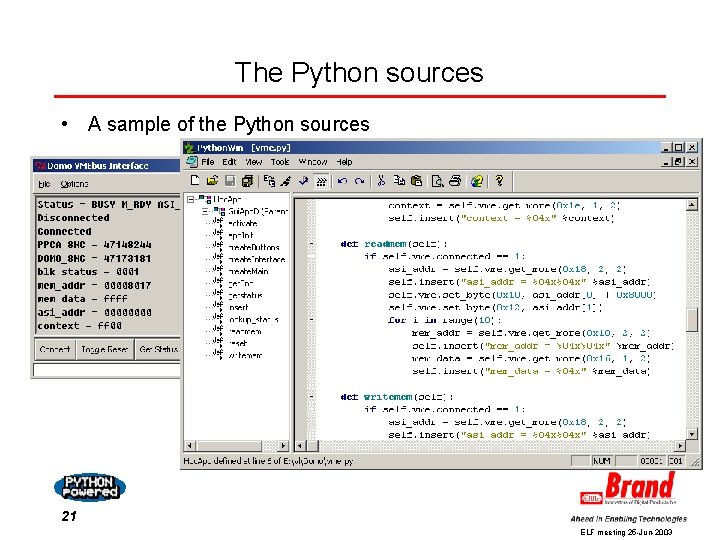Collapse the for-loop fold marker
The image size is (720, 540).
(312, 320)
